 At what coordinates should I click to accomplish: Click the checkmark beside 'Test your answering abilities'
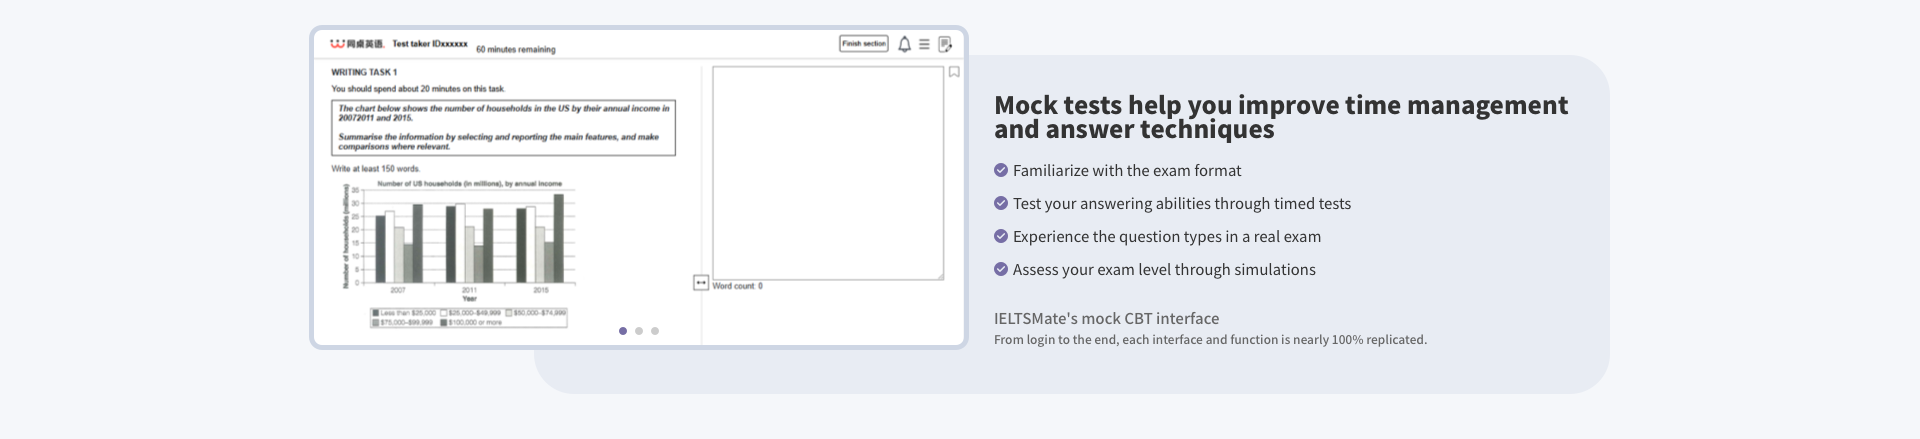pos(1001,203)
